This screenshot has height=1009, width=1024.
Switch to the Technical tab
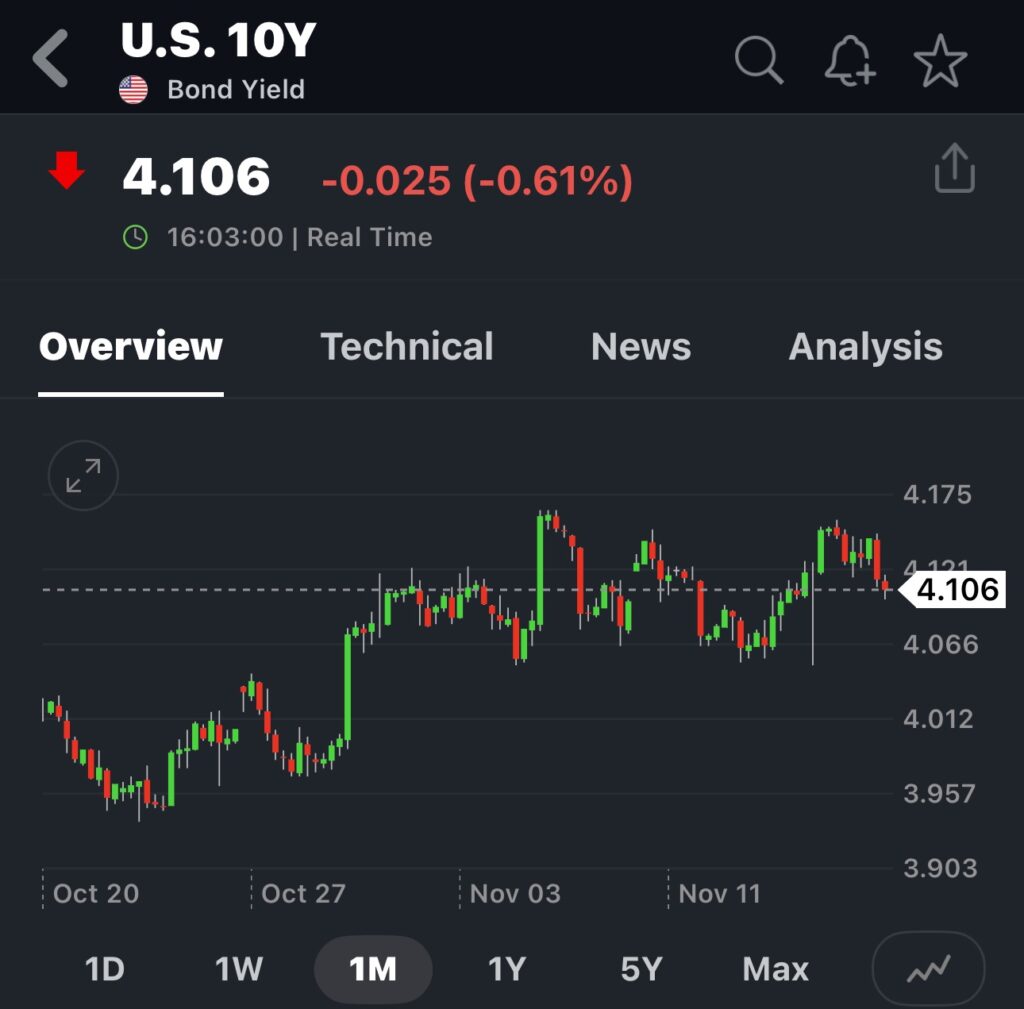[x=407, y=347]
